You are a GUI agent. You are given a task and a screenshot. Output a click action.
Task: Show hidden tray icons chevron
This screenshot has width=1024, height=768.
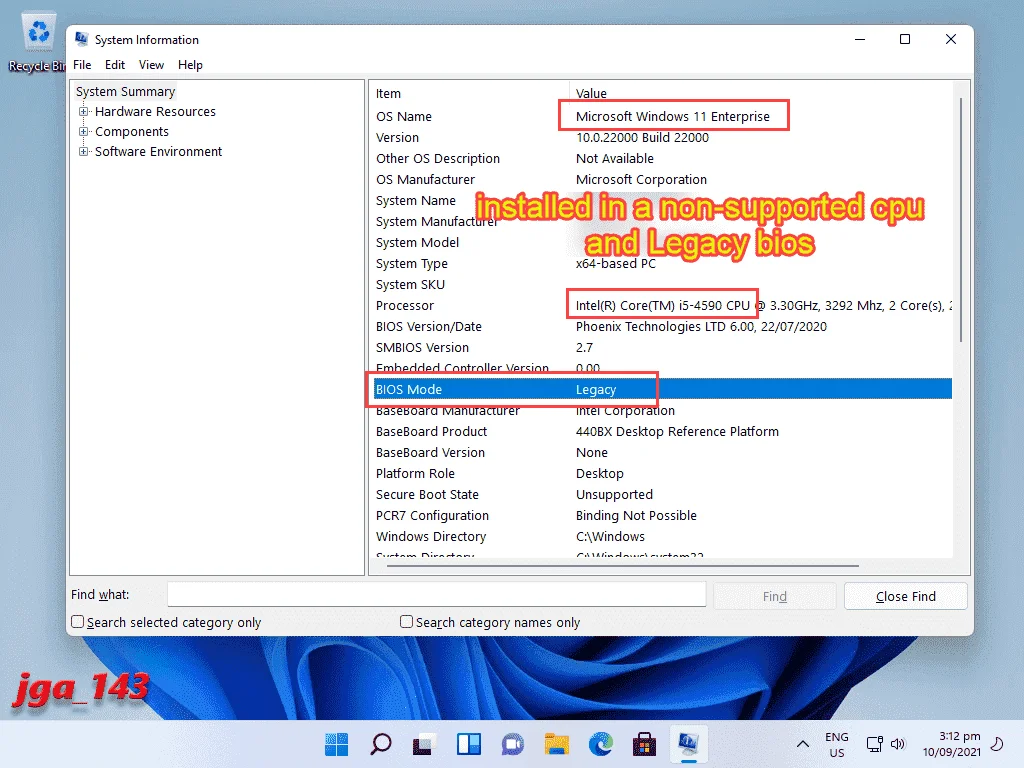point(803,744)
